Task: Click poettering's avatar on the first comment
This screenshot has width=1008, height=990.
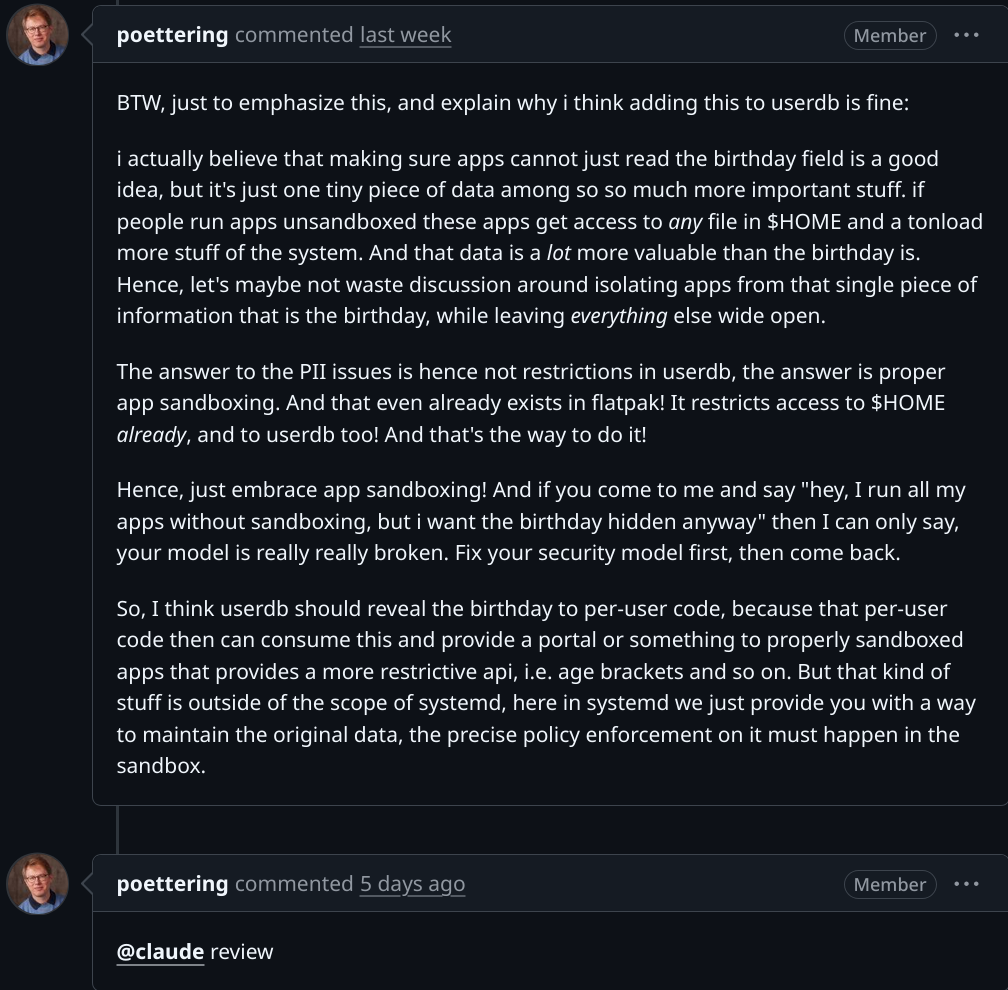Action: click(x=37, y=35)
